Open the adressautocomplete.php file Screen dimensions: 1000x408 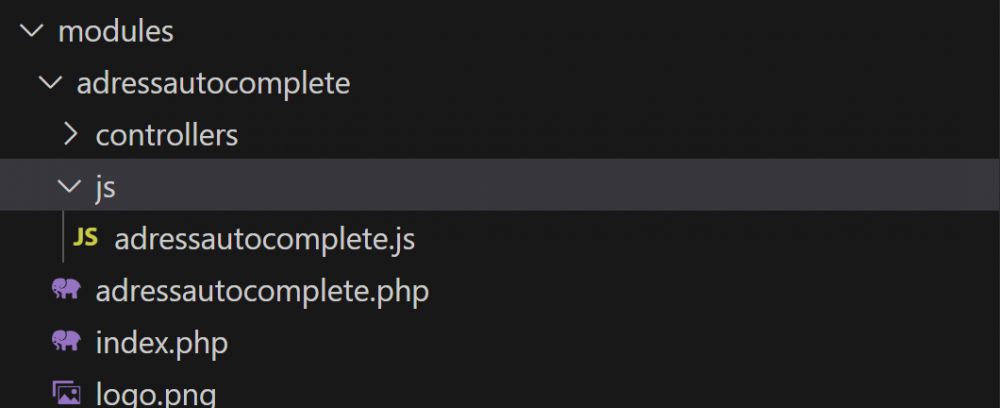click(x=262, y=291)
